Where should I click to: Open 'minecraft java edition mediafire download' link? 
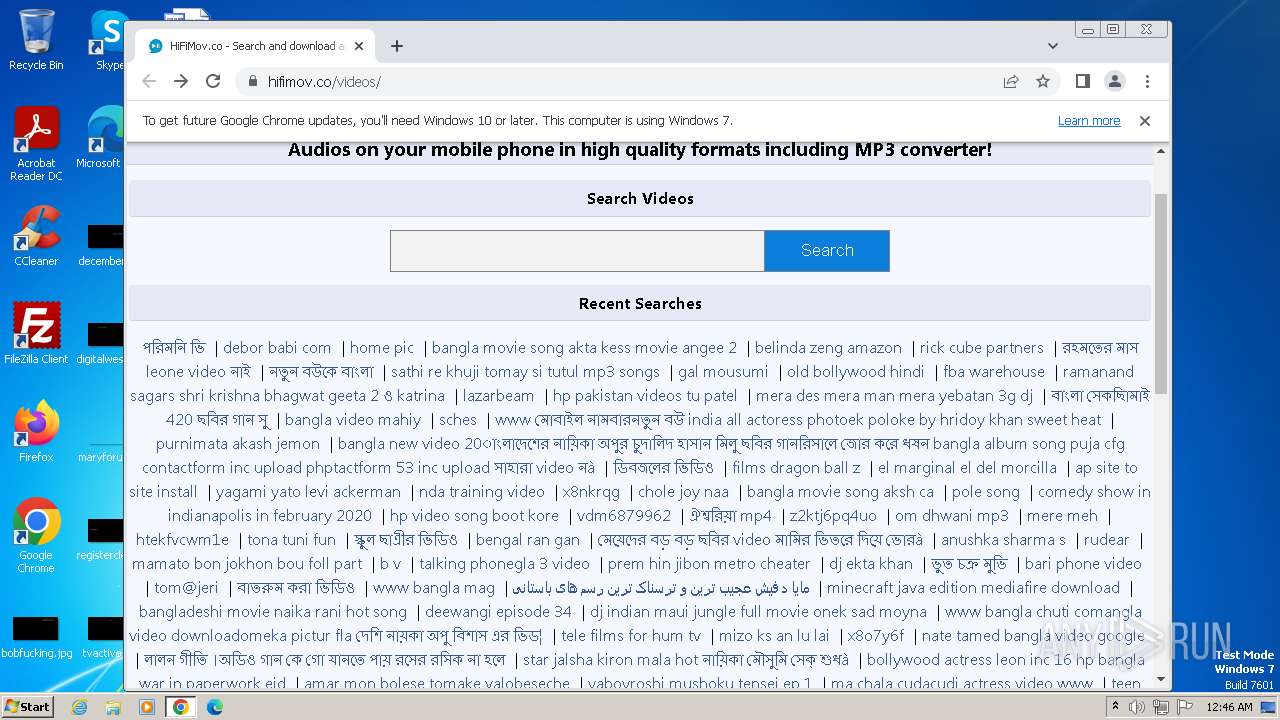[x=973, y=588]
